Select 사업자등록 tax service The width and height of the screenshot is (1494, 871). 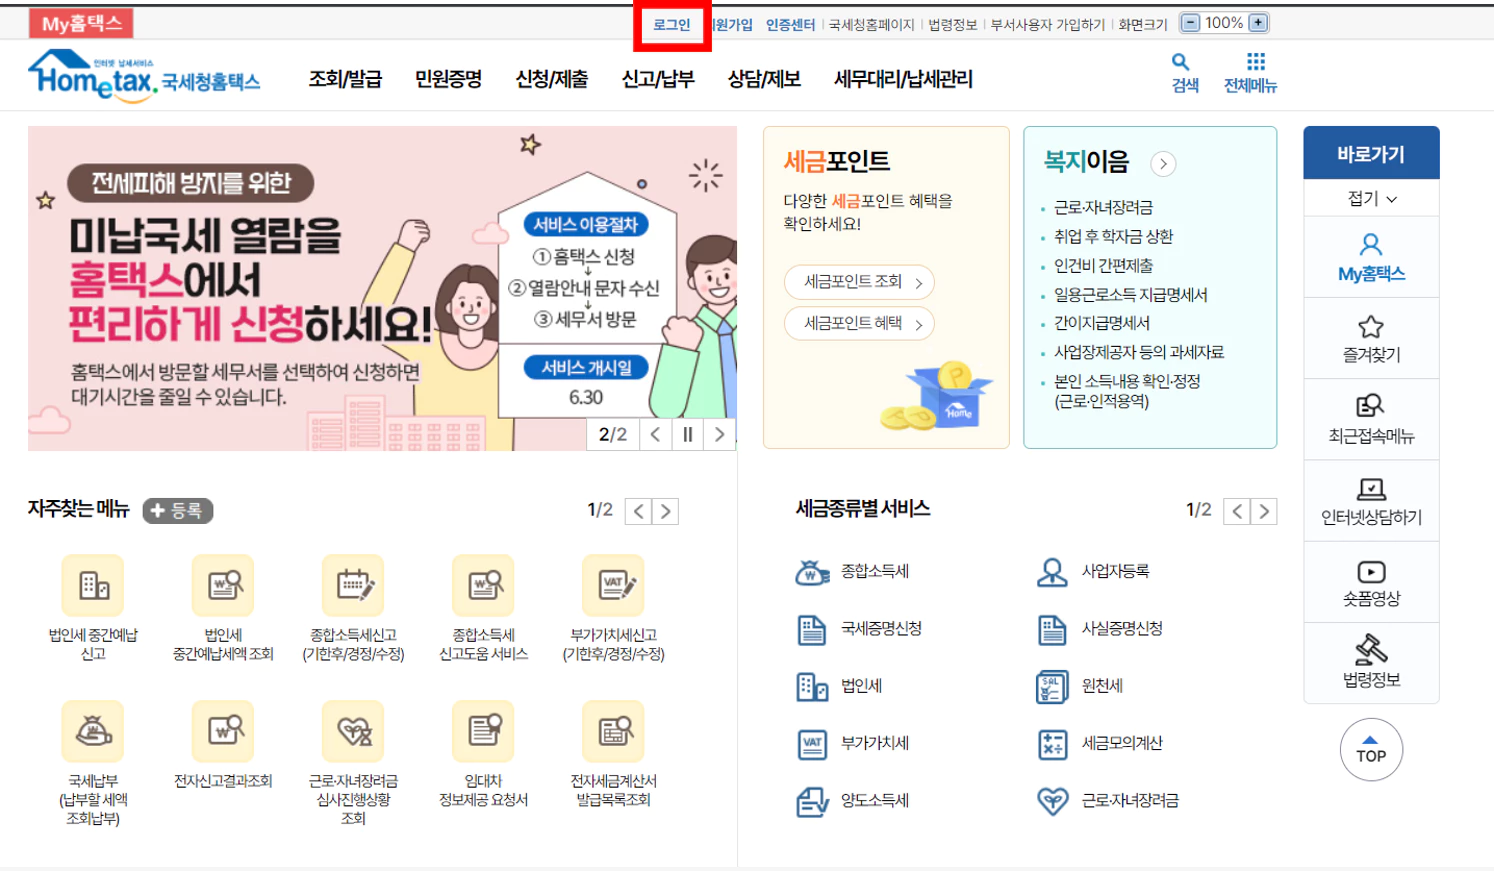tap(1094, 571)
